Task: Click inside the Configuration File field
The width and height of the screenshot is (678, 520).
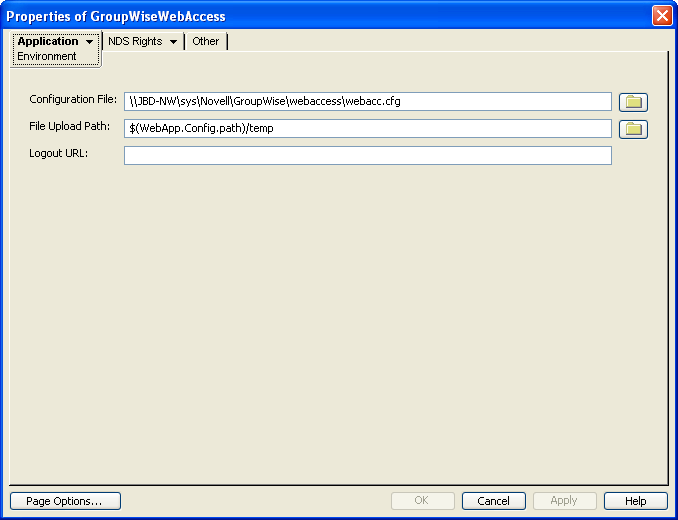Action: pos(368,102)
